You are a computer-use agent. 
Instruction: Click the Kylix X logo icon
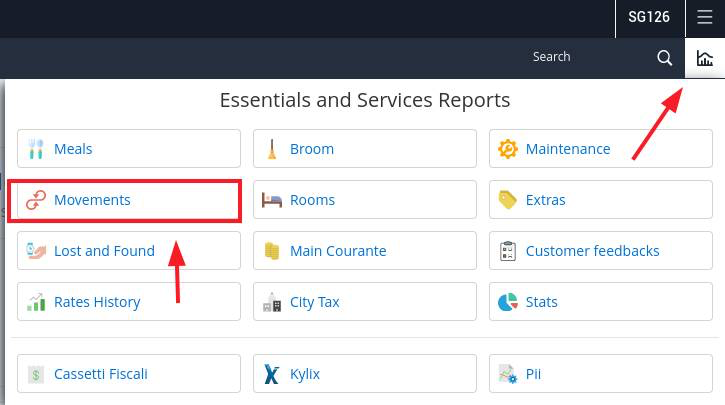(272, 374)
